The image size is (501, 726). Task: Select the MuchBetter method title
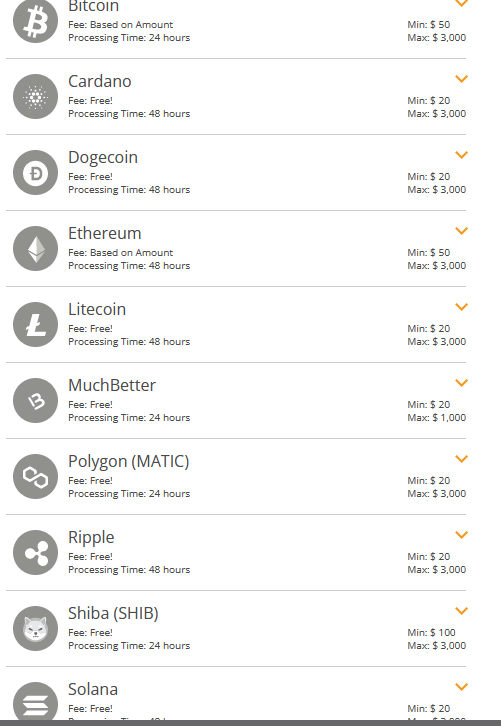[x=112, y=385]
